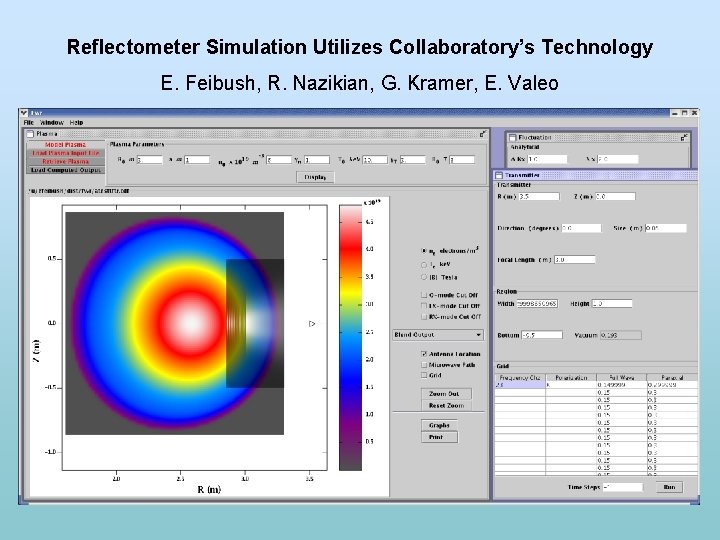Click the Focal Length (m) field

pyautogui.click(x=574, y=260)
